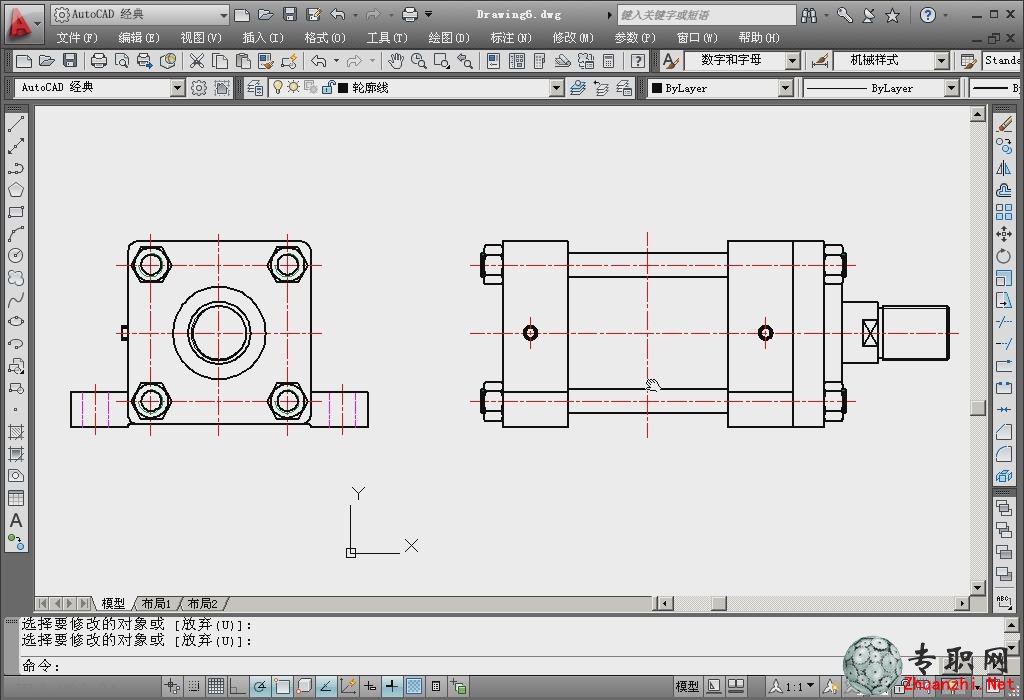Toggle Polar Tracking in status bar

(x=260, y=686)
